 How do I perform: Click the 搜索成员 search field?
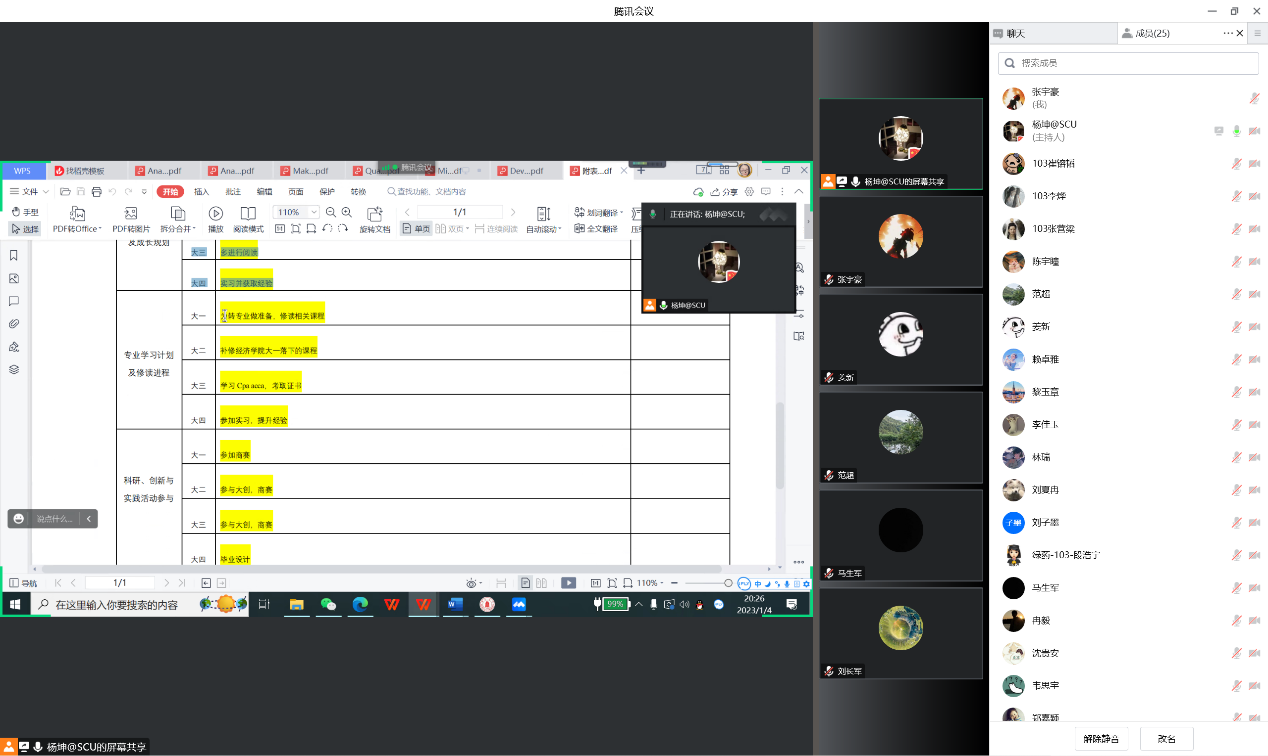point(1128,63)
